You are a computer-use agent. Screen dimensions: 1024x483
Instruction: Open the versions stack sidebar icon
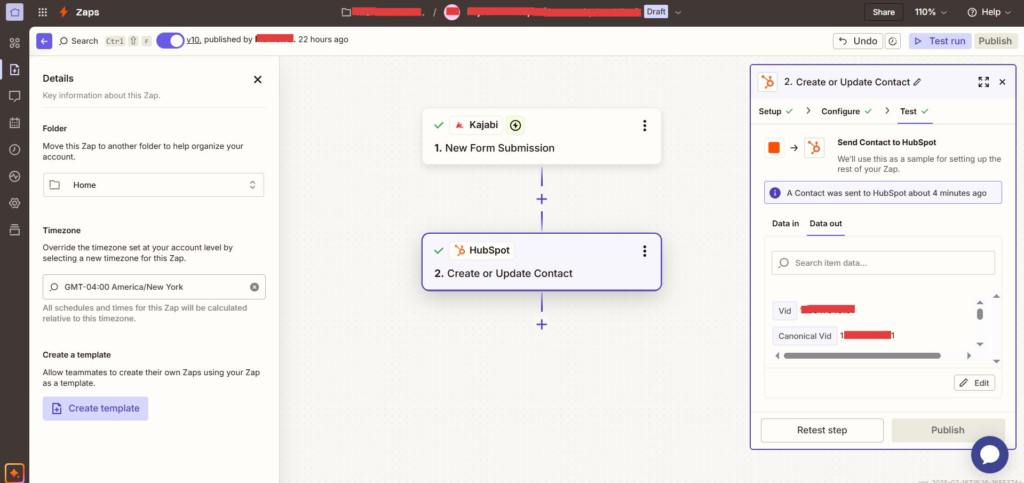click(14, 230)
